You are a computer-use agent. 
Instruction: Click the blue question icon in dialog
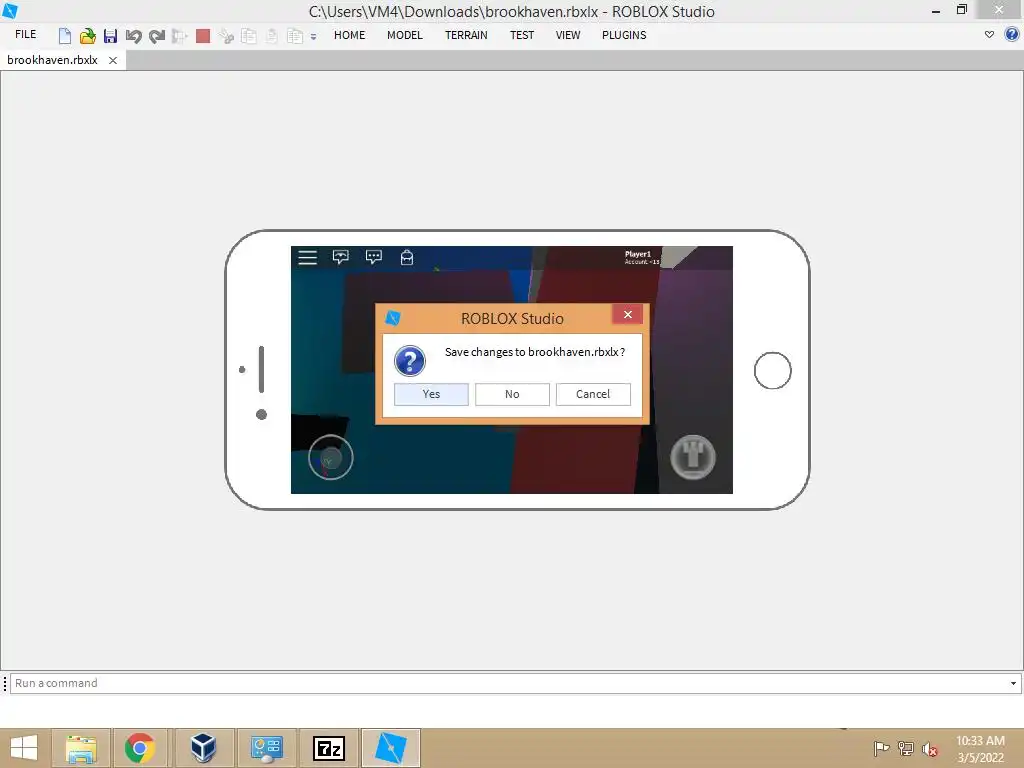pyautogui.click(x=410, y=360)
